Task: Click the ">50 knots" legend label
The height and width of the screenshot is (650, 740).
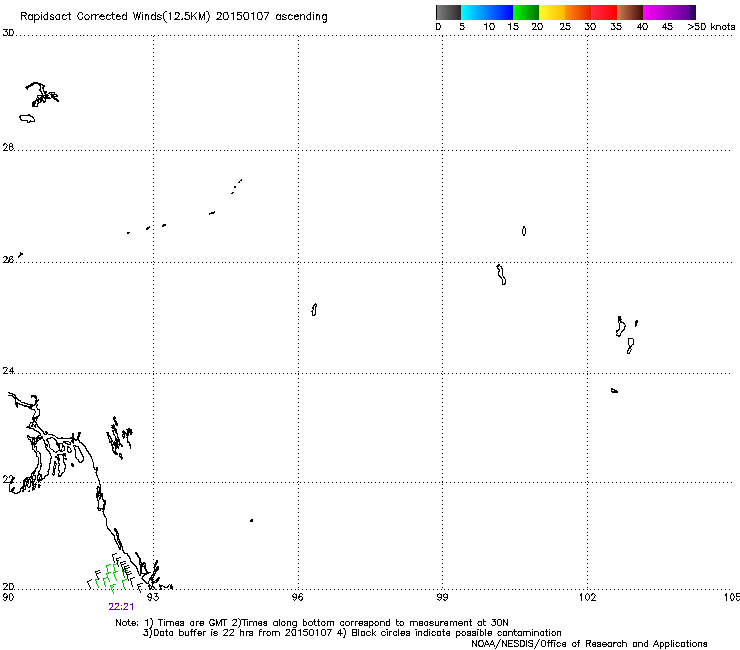Action: pos(711,27)
